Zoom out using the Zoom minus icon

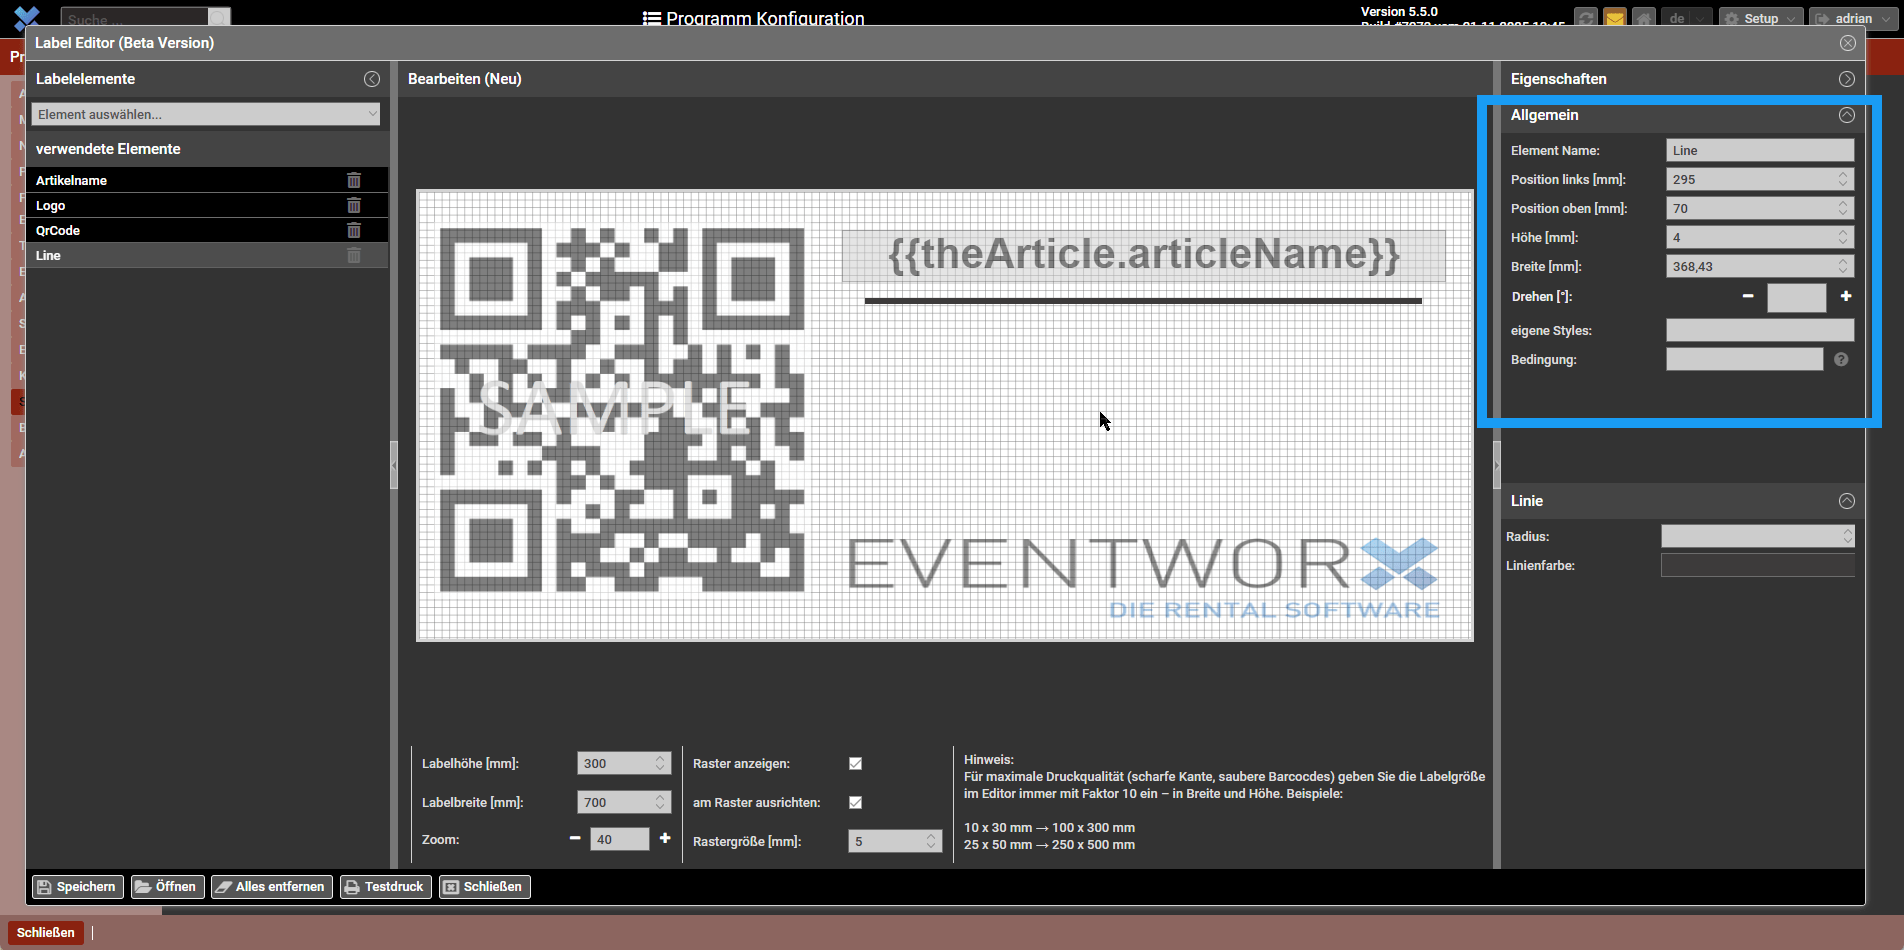coord(575,838)
